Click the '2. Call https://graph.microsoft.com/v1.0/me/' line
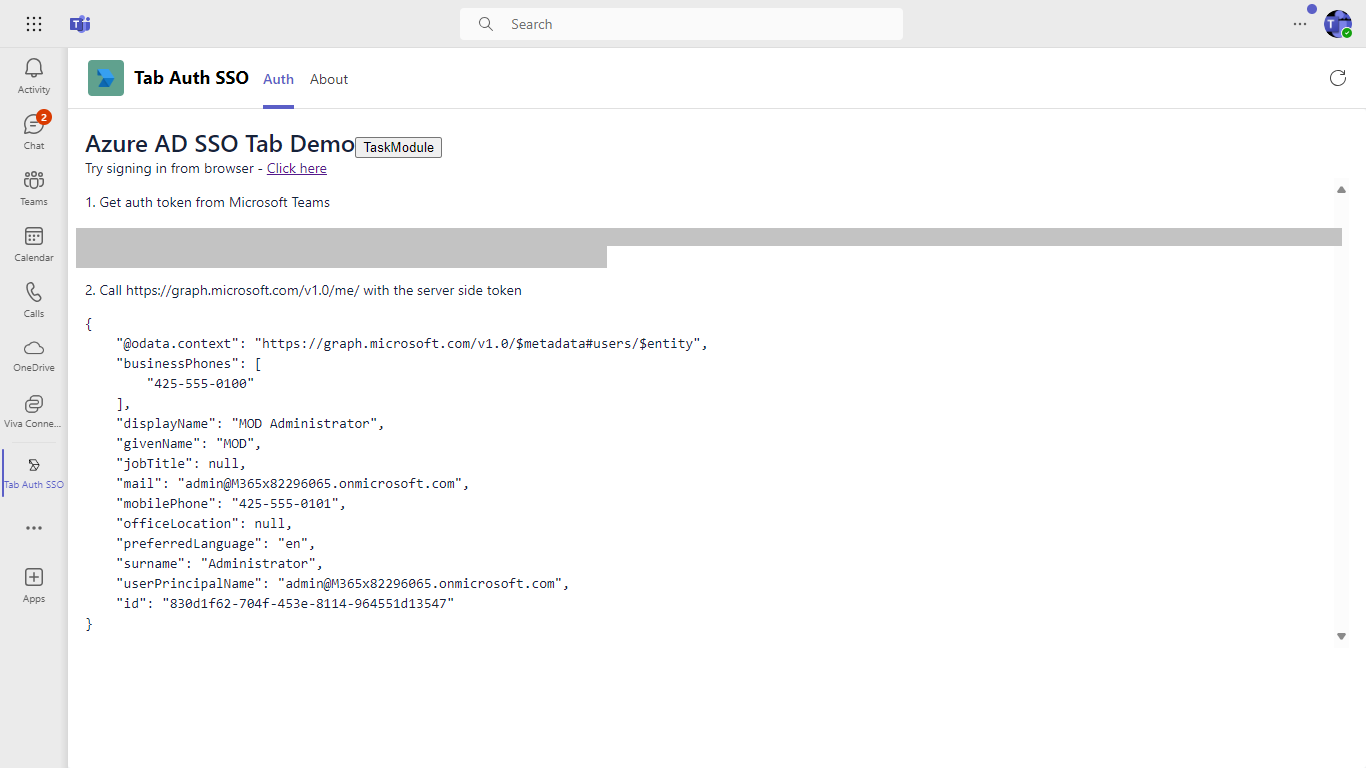The width and height of the screenshot is (1366, 768). point(303,290)
